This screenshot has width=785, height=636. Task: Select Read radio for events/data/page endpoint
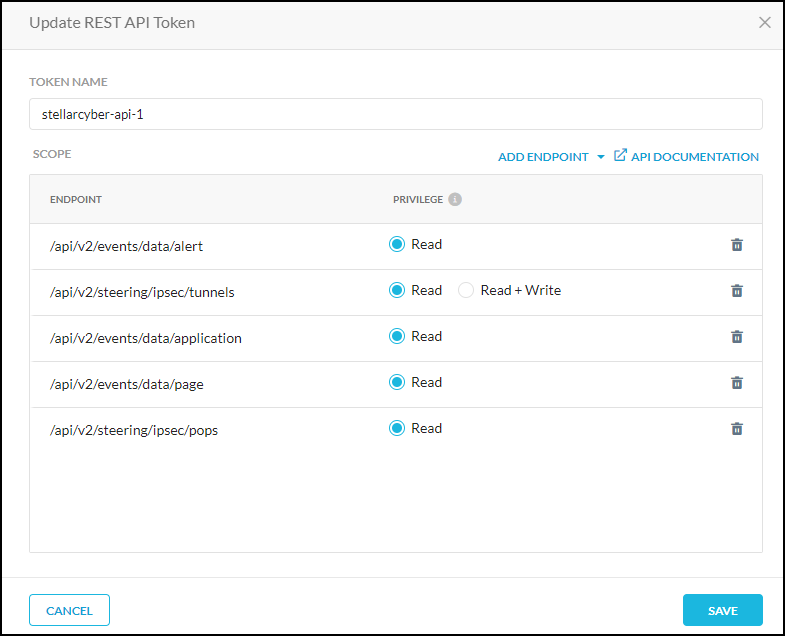[x=397, y=383]
